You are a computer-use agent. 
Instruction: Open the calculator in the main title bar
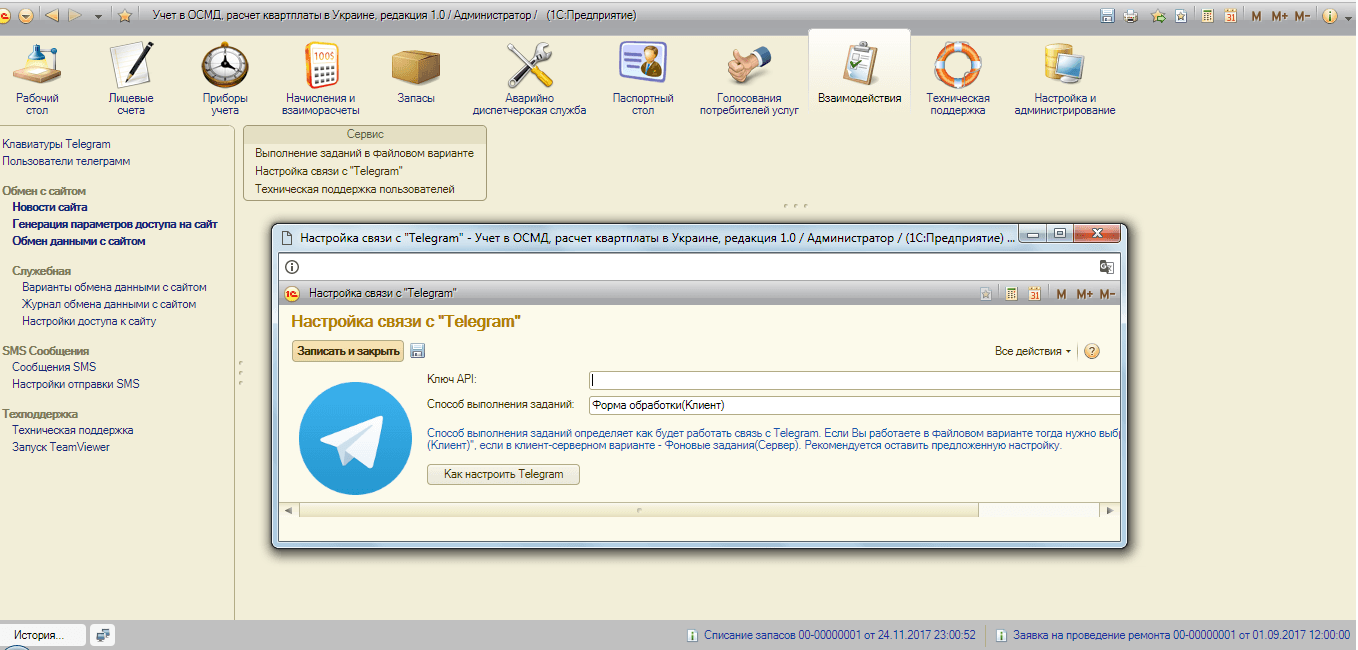pos(1208,15)
